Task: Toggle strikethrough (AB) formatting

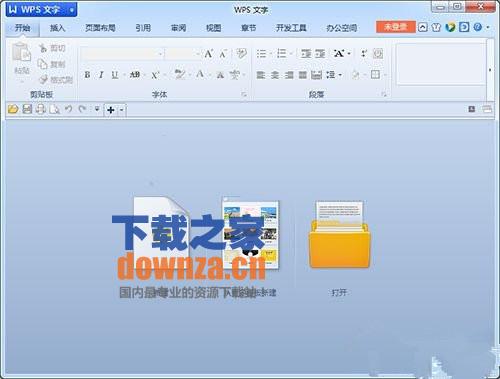Action: pos(135,75)
